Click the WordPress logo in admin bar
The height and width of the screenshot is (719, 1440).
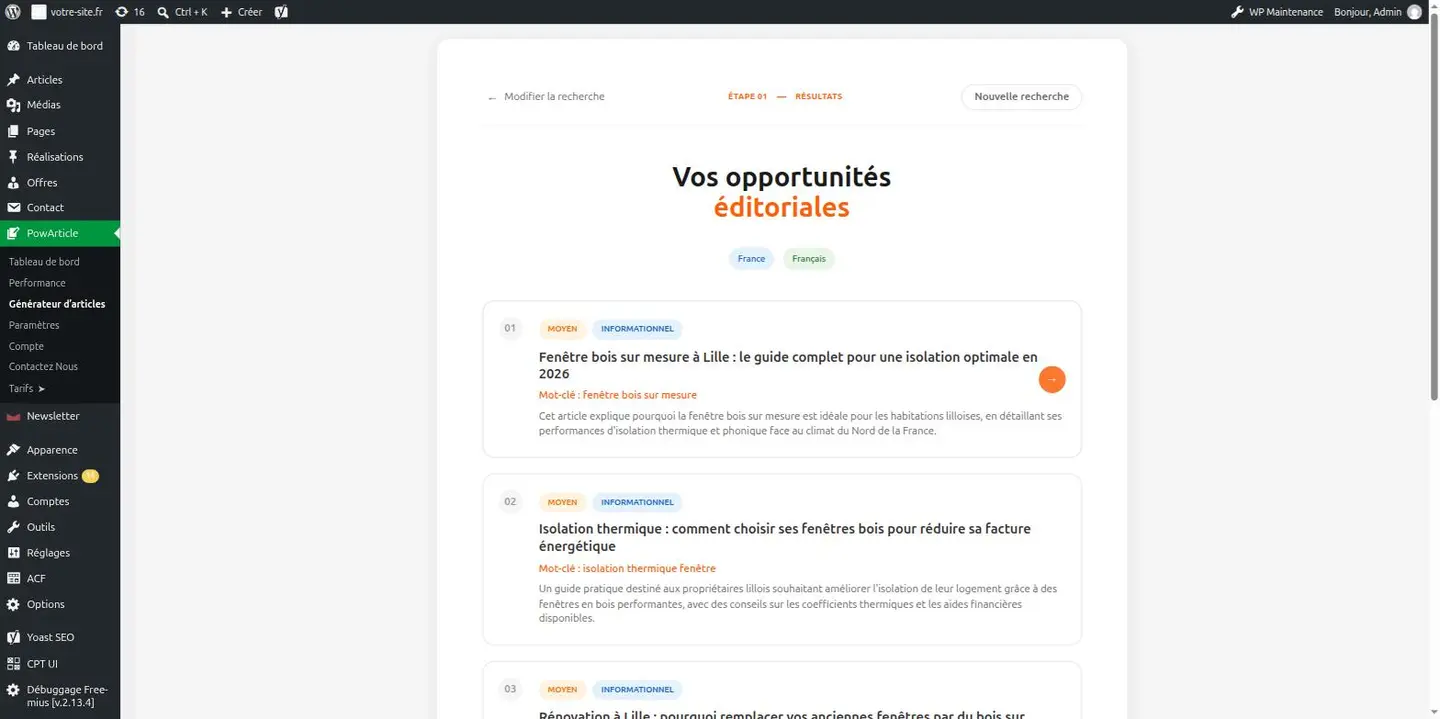click(x=13, y=12)
